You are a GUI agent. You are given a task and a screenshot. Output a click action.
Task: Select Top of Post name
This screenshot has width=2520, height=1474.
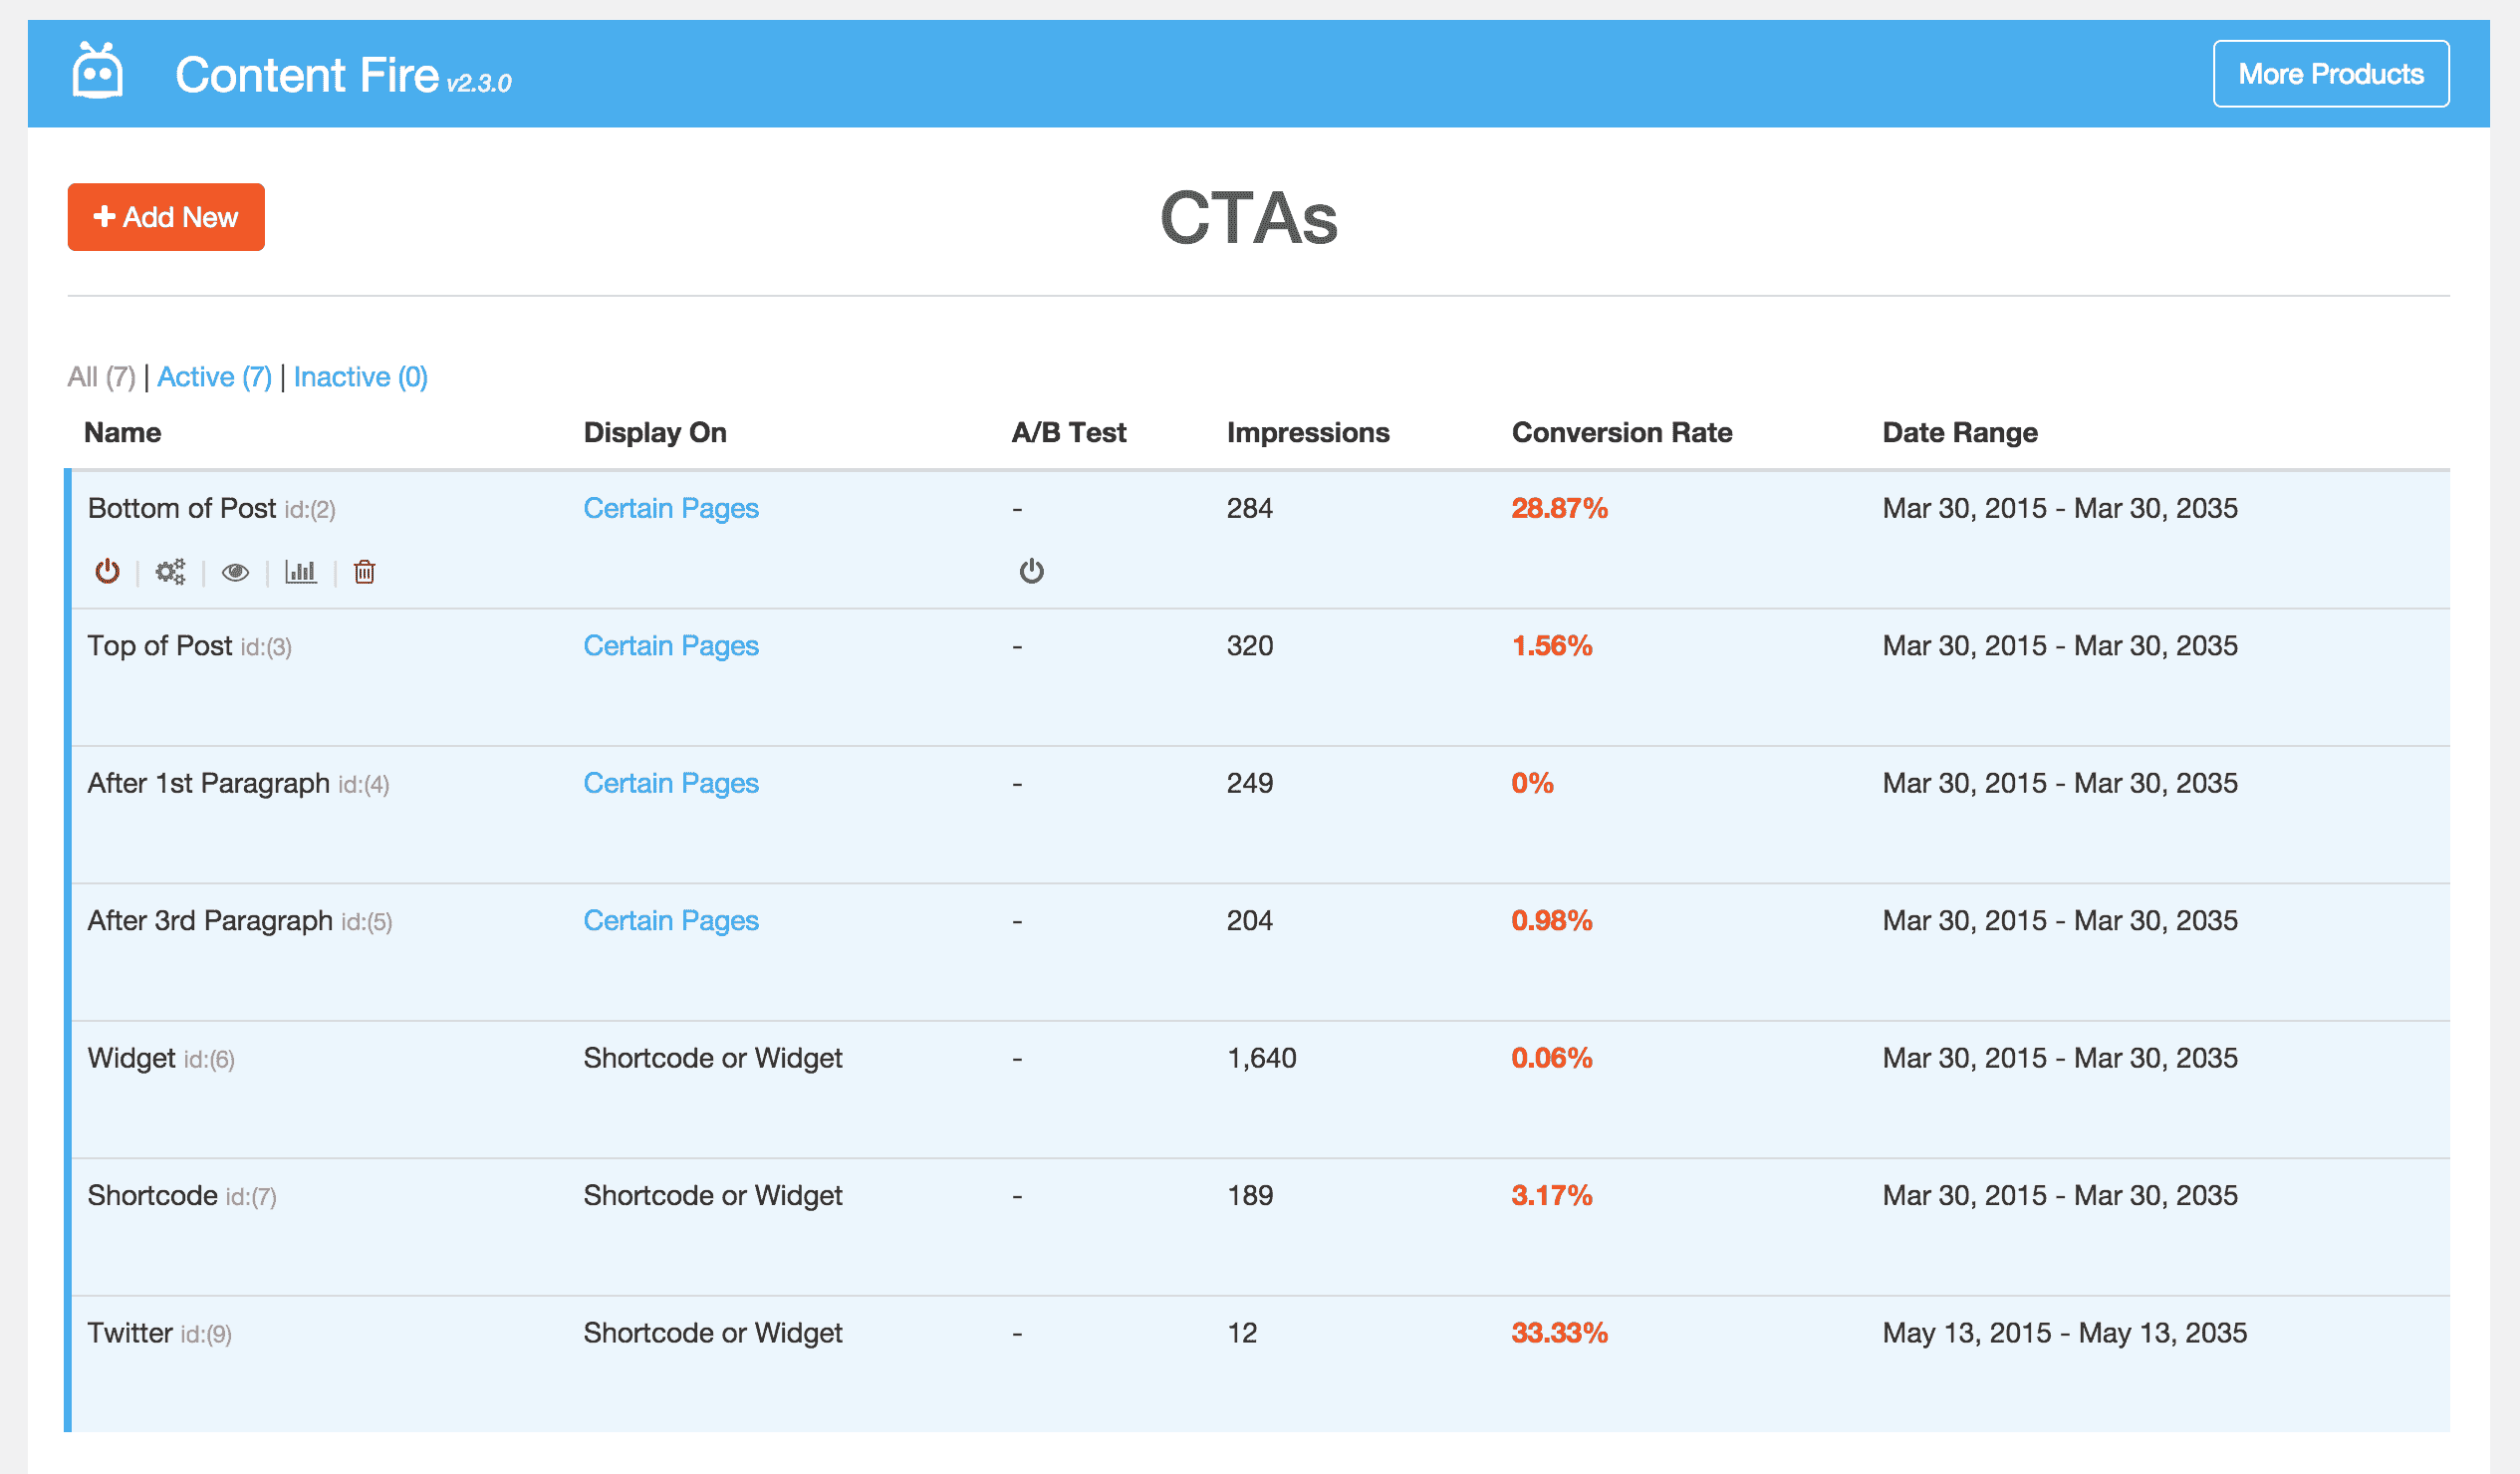click(x=160, y=646)
